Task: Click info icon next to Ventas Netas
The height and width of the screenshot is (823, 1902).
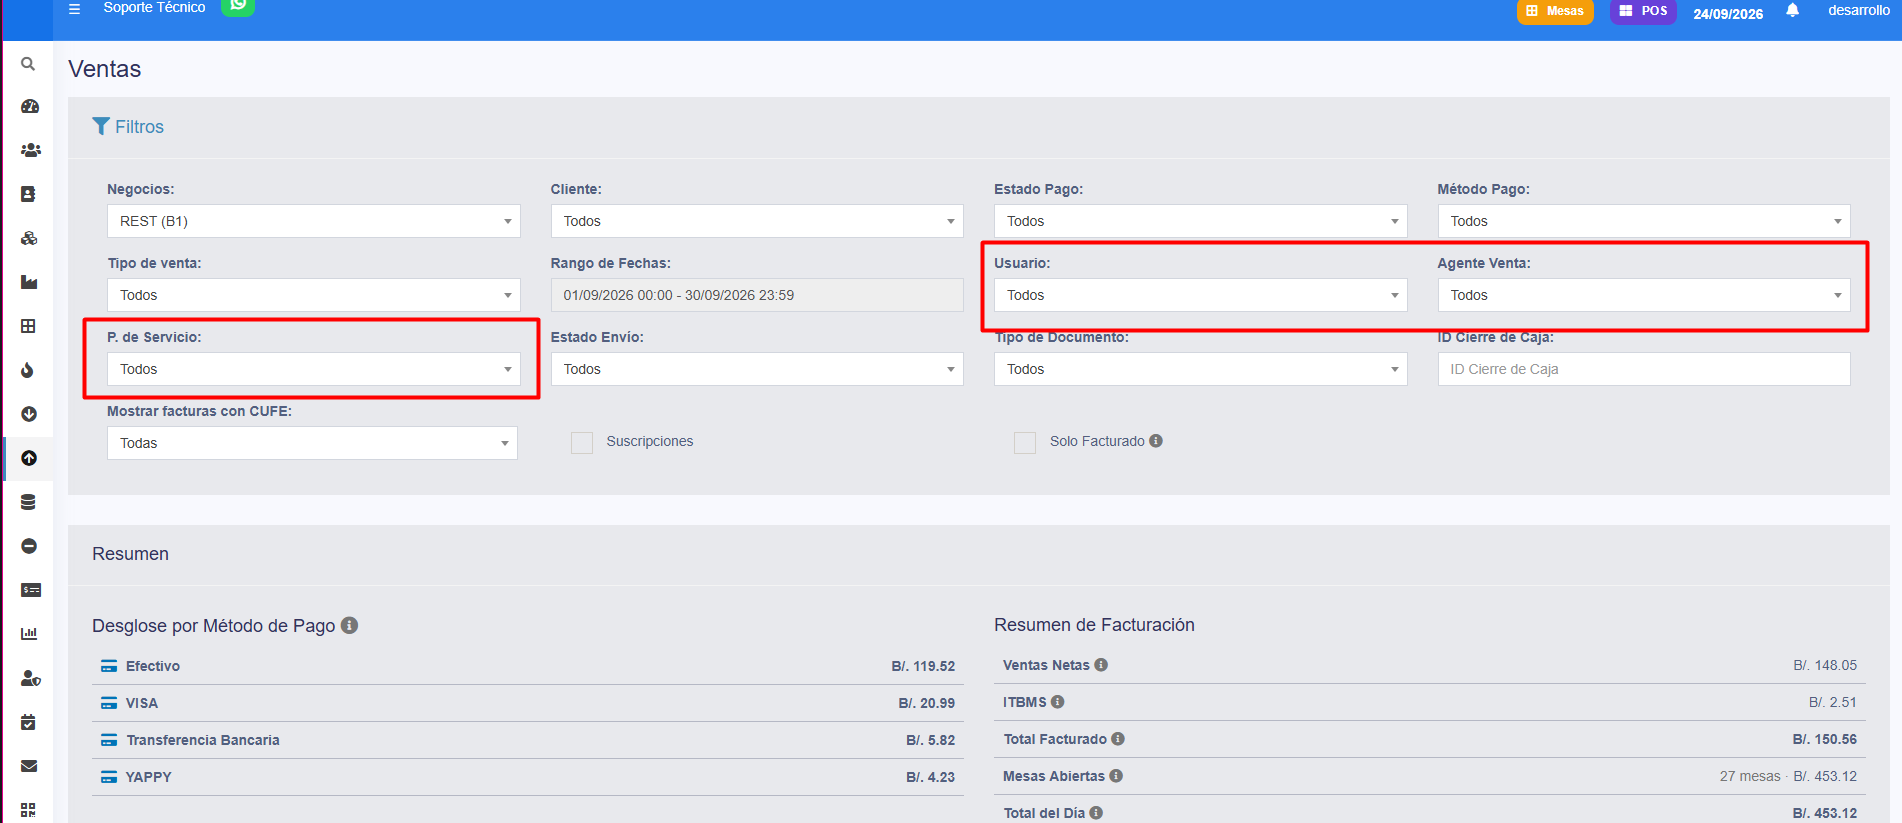Action: point(1101,665)
